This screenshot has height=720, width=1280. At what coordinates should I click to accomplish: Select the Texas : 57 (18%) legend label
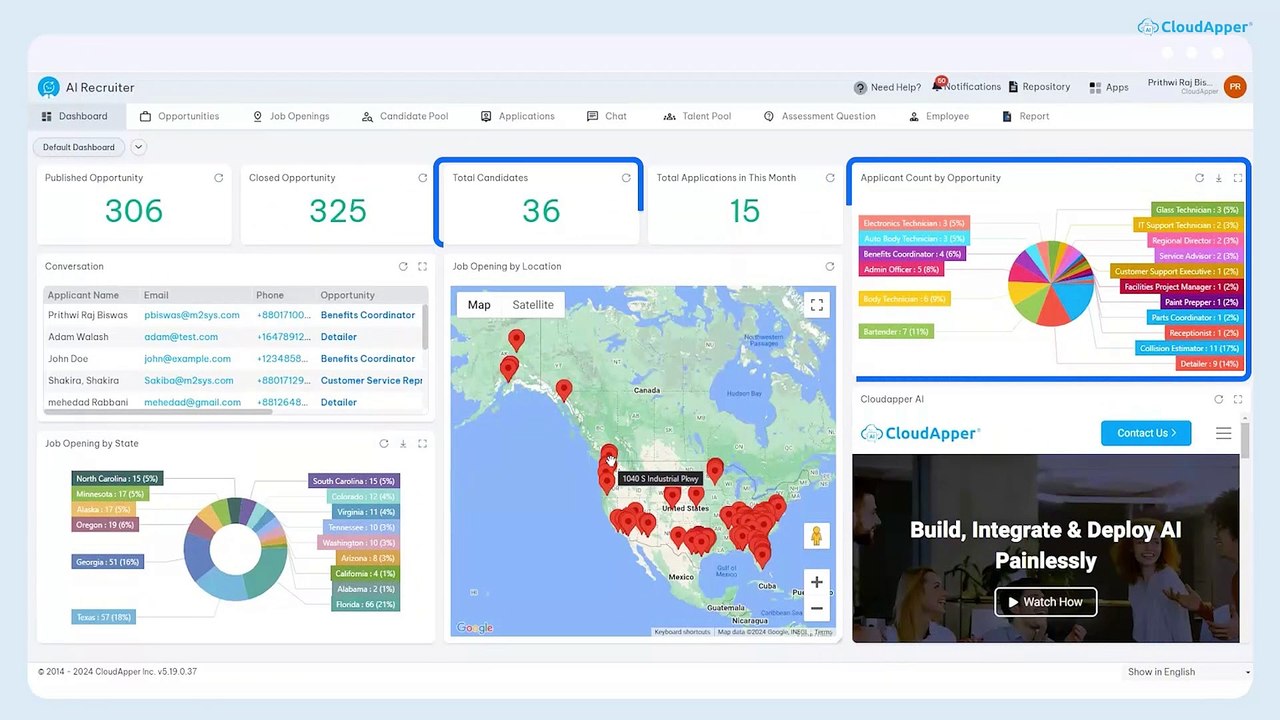click(x=104, y=617)
